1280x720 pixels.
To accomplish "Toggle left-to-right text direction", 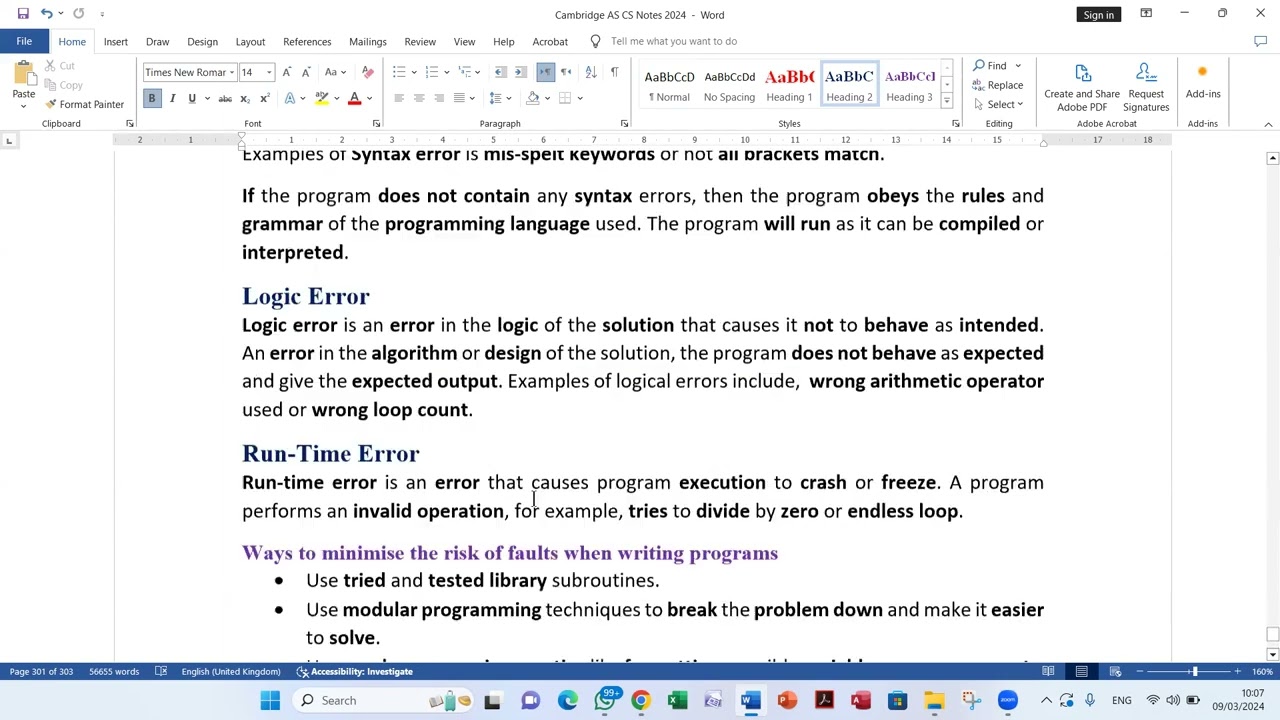I will 545,72.
